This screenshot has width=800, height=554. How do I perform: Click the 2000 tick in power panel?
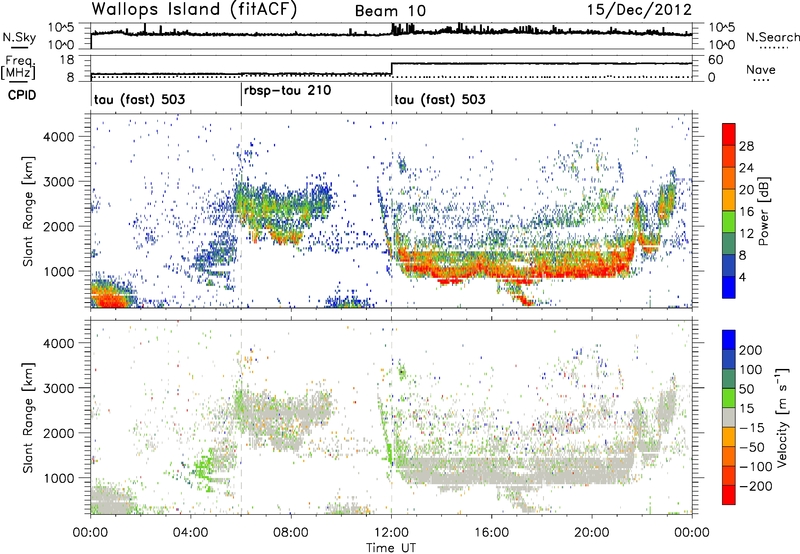(x=58, y=226)
